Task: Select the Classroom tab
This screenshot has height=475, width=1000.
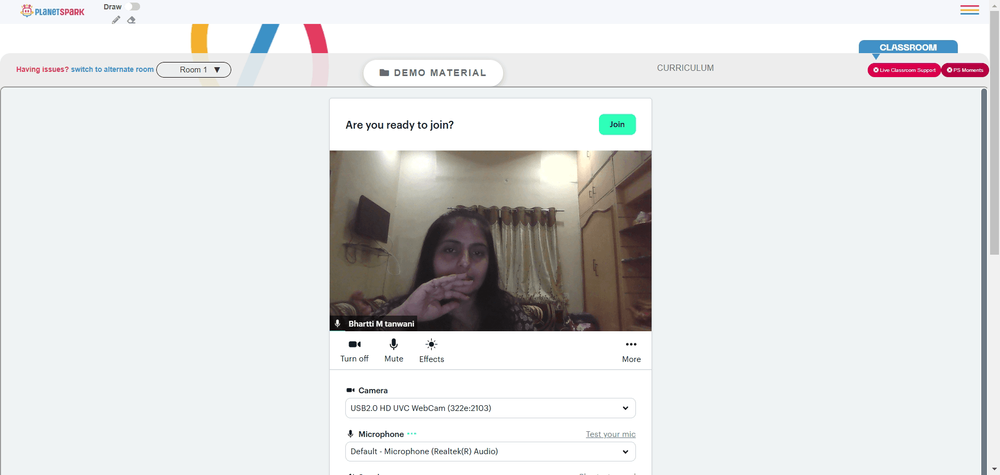Action: pyautogui.click(x=908, y=47)
